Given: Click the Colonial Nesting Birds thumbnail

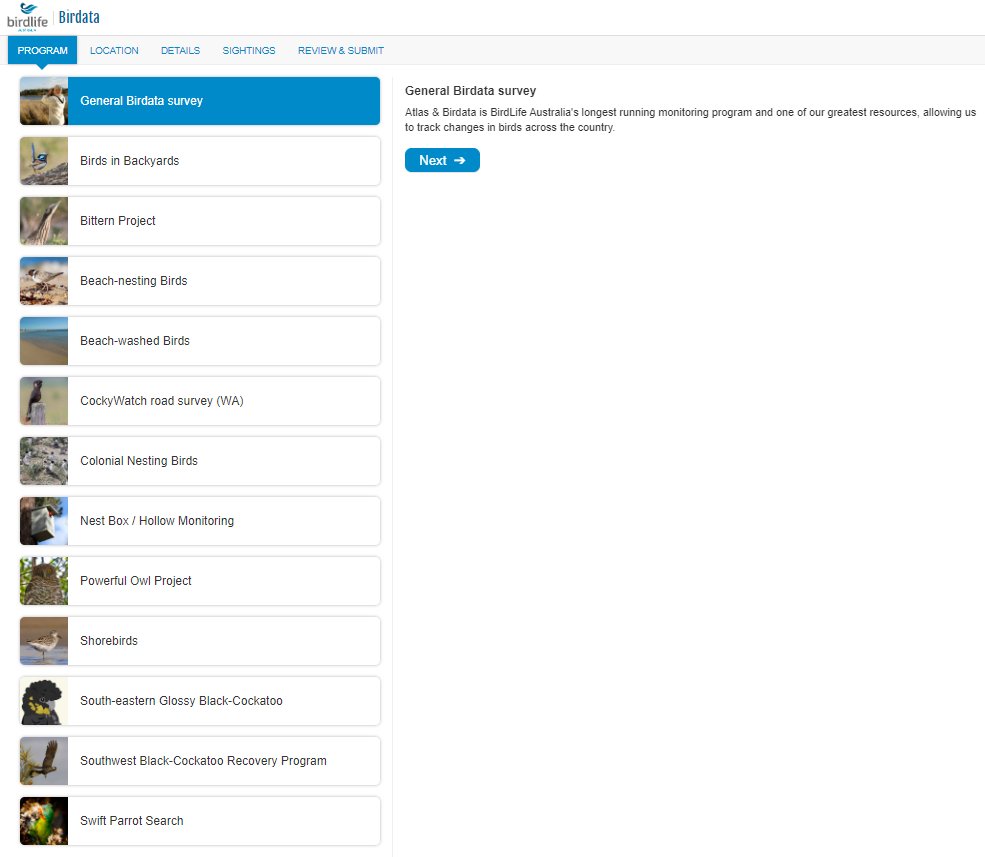Looking at the screenshot, I should [x=44, y=461].
